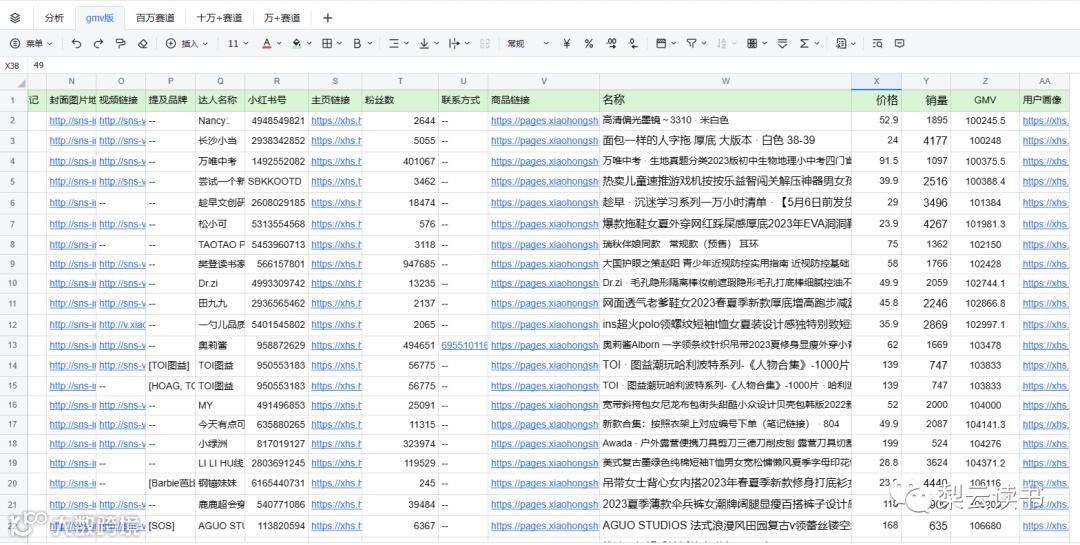Screen dimensions: 1080x545
Task: Click the greyed-out merge cells icon
Action: tap(485, 43)
